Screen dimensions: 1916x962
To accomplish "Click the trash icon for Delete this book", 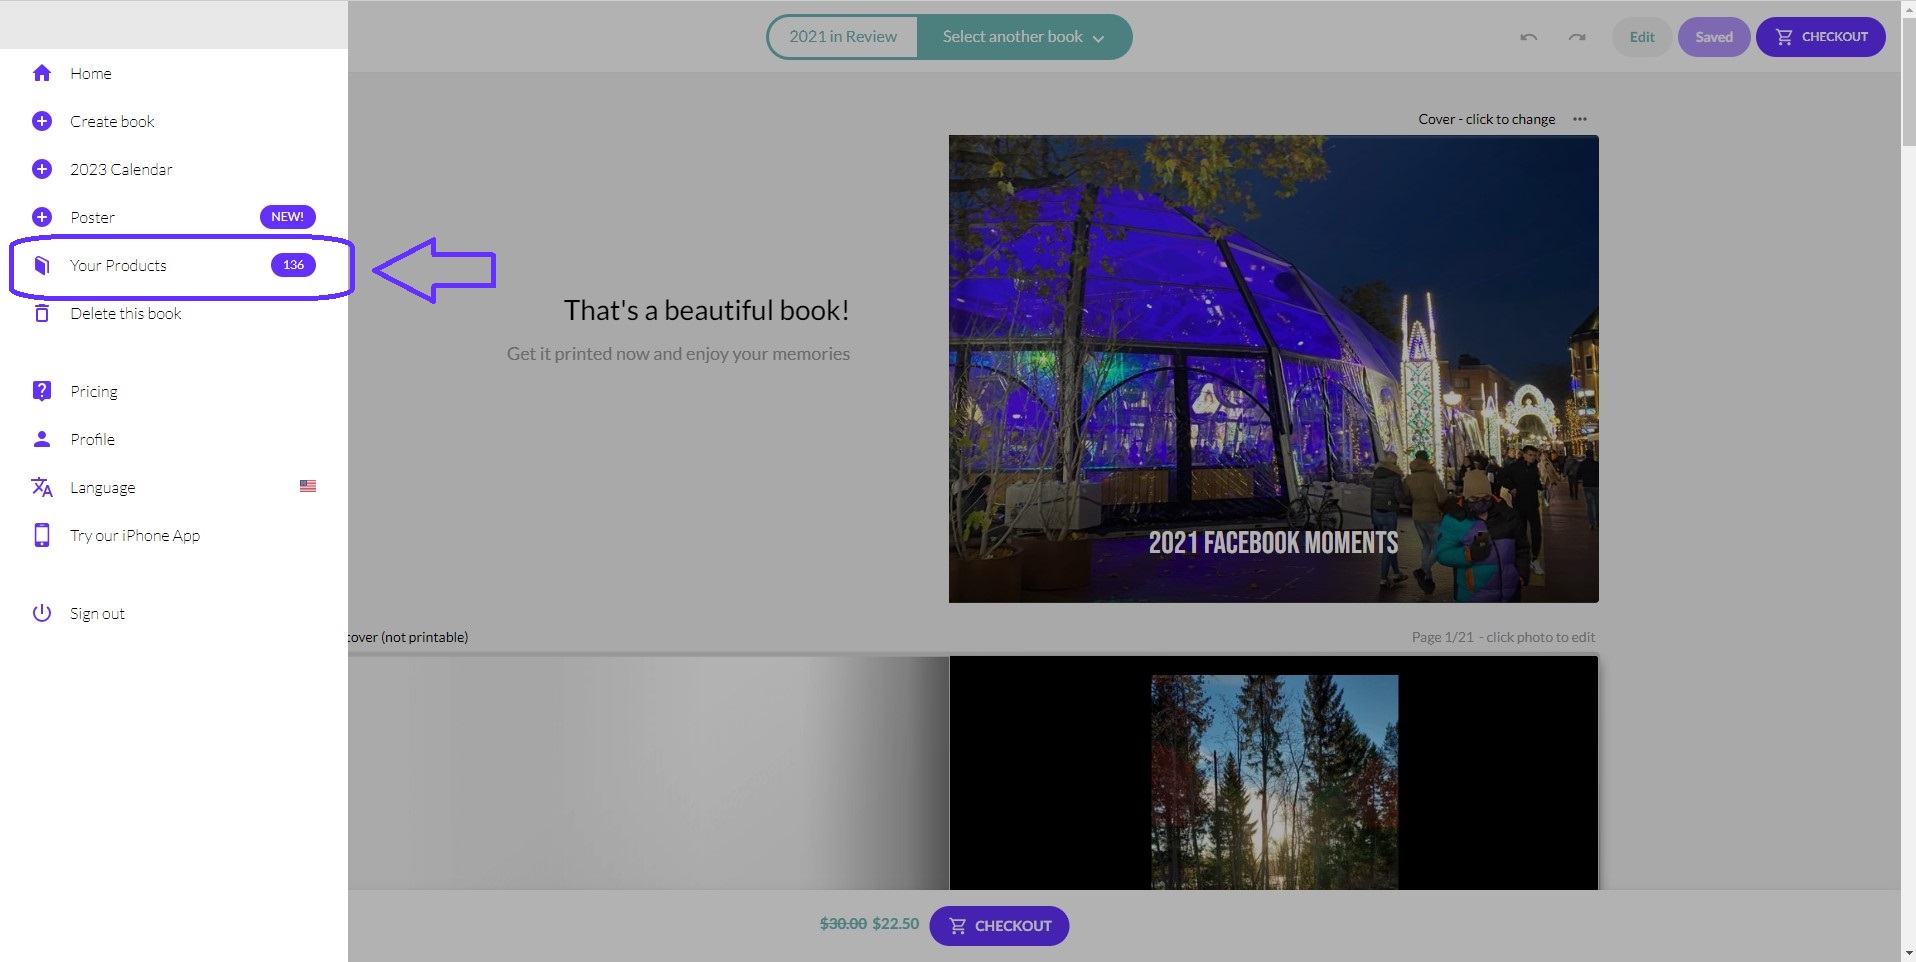I will pyautogui.click(x=42, y=313).
